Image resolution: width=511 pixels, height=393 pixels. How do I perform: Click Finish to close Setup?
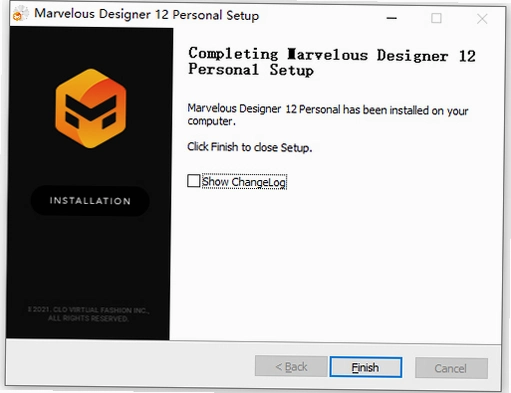coord(366,367)
